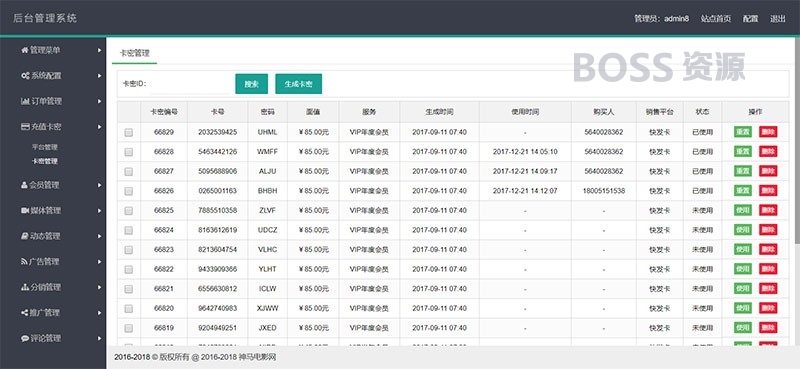Click 使用 for card 66824
Screen dimensions: 800x369
(743, 230)
